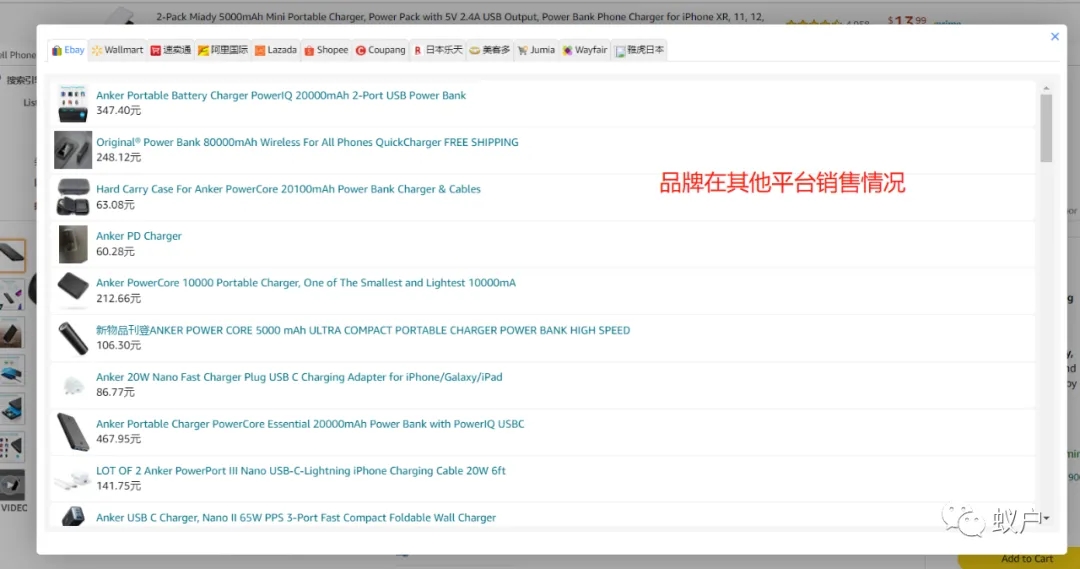
Task: Click thumbnail of PowerCore Essential 20000mAh
Action: point(73,432)
